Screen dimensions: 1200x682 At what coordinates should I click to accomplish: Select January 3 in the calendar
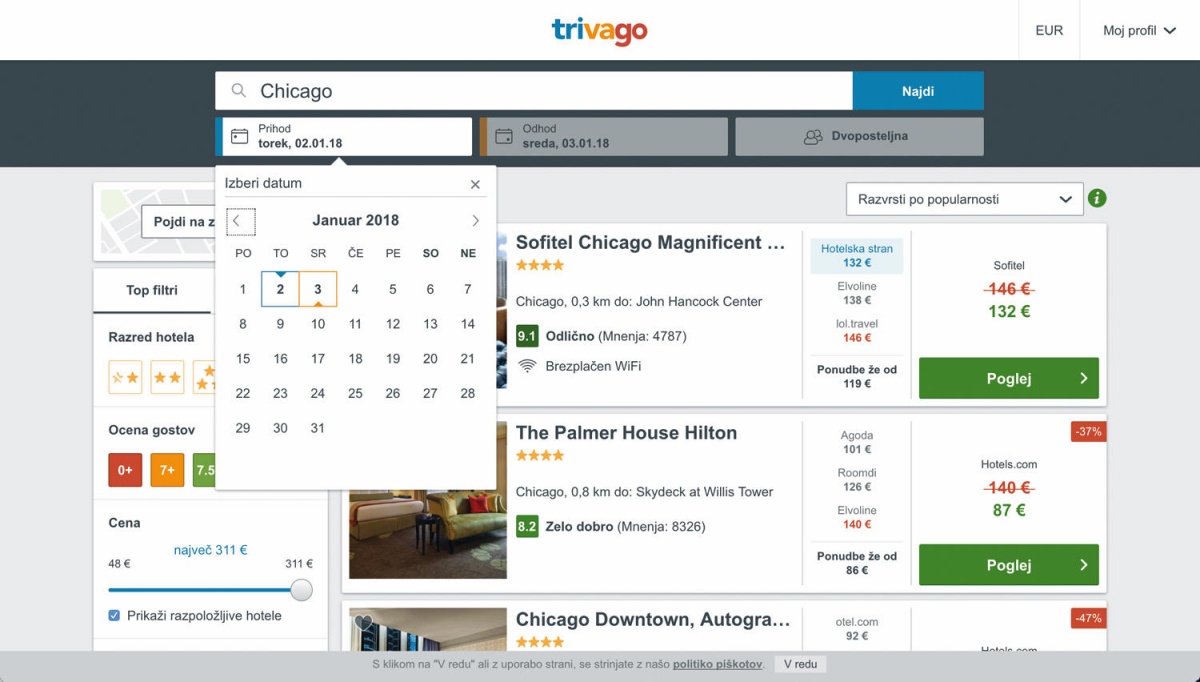point(318,289)
